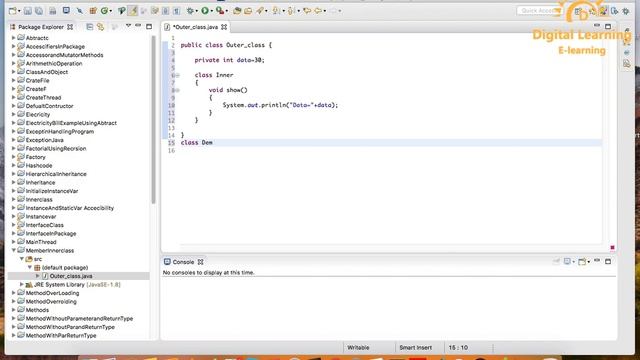
Task: Click the gear perspective icon top right
Action: click(626, 11)
